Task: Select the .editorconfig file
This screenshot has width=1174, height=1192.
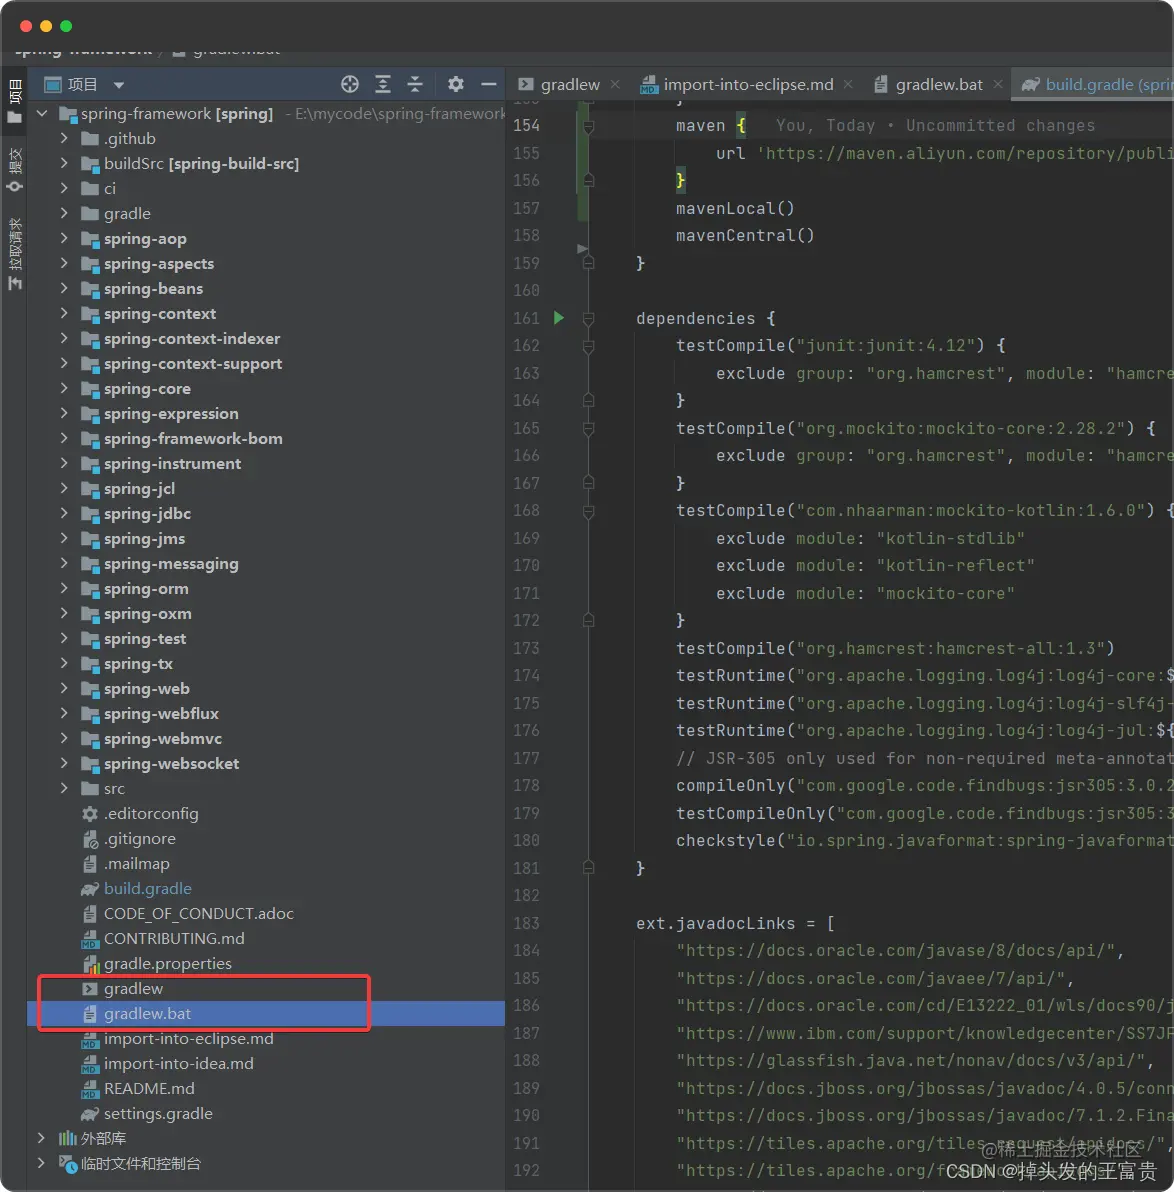Action: (151, 813)
